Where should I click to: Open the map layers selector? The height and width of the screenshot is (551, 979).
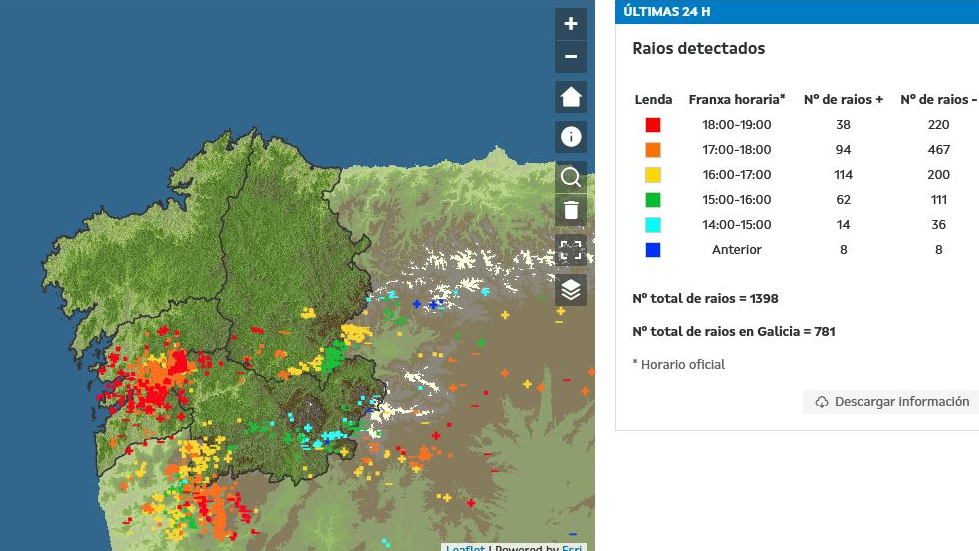pyautogui.click(x=571, y=290)
